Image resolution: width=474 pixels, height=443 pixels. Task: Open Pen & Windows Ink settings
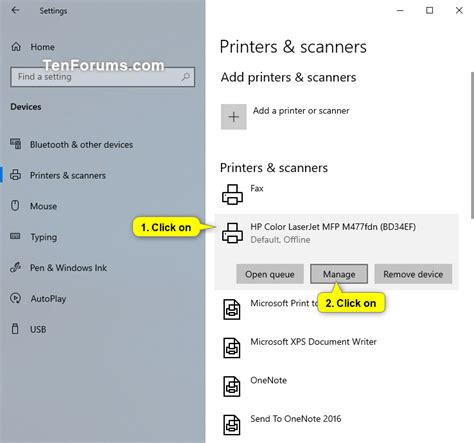pyautogui.click(x=68, y=268)
